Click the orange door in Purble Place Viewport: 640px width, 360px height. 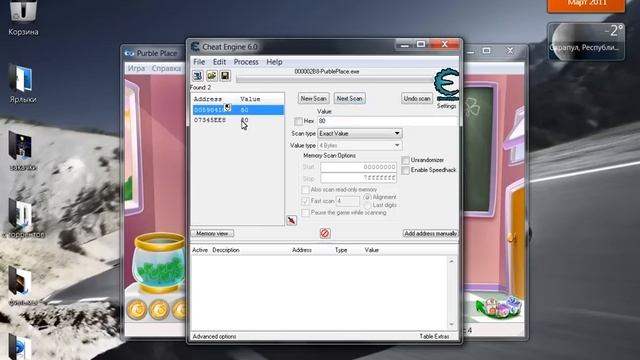pyautogui.click(x=516, y=241)
